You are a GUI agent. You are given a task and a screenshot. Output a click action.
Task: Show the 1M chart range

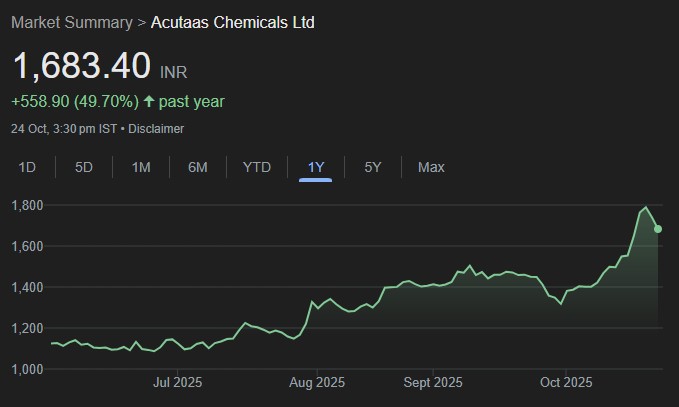point(141,167)
